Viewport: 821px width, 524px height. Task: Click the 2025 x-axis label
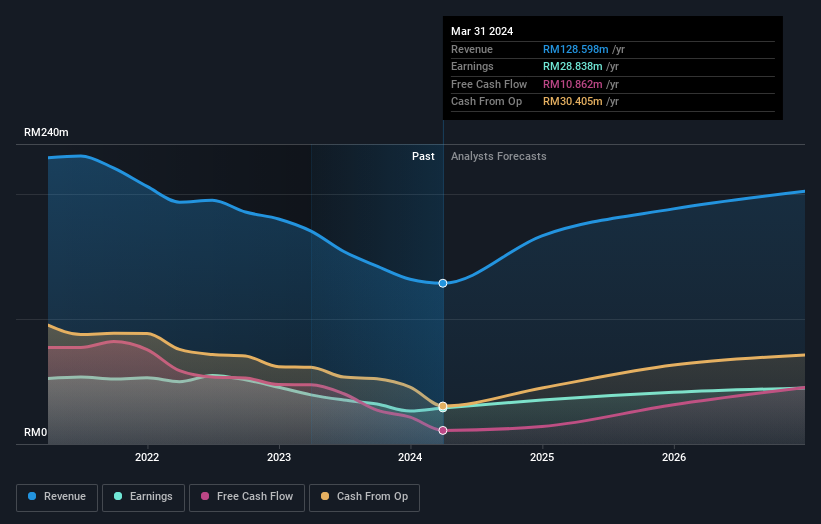click(x=542, y=457)
